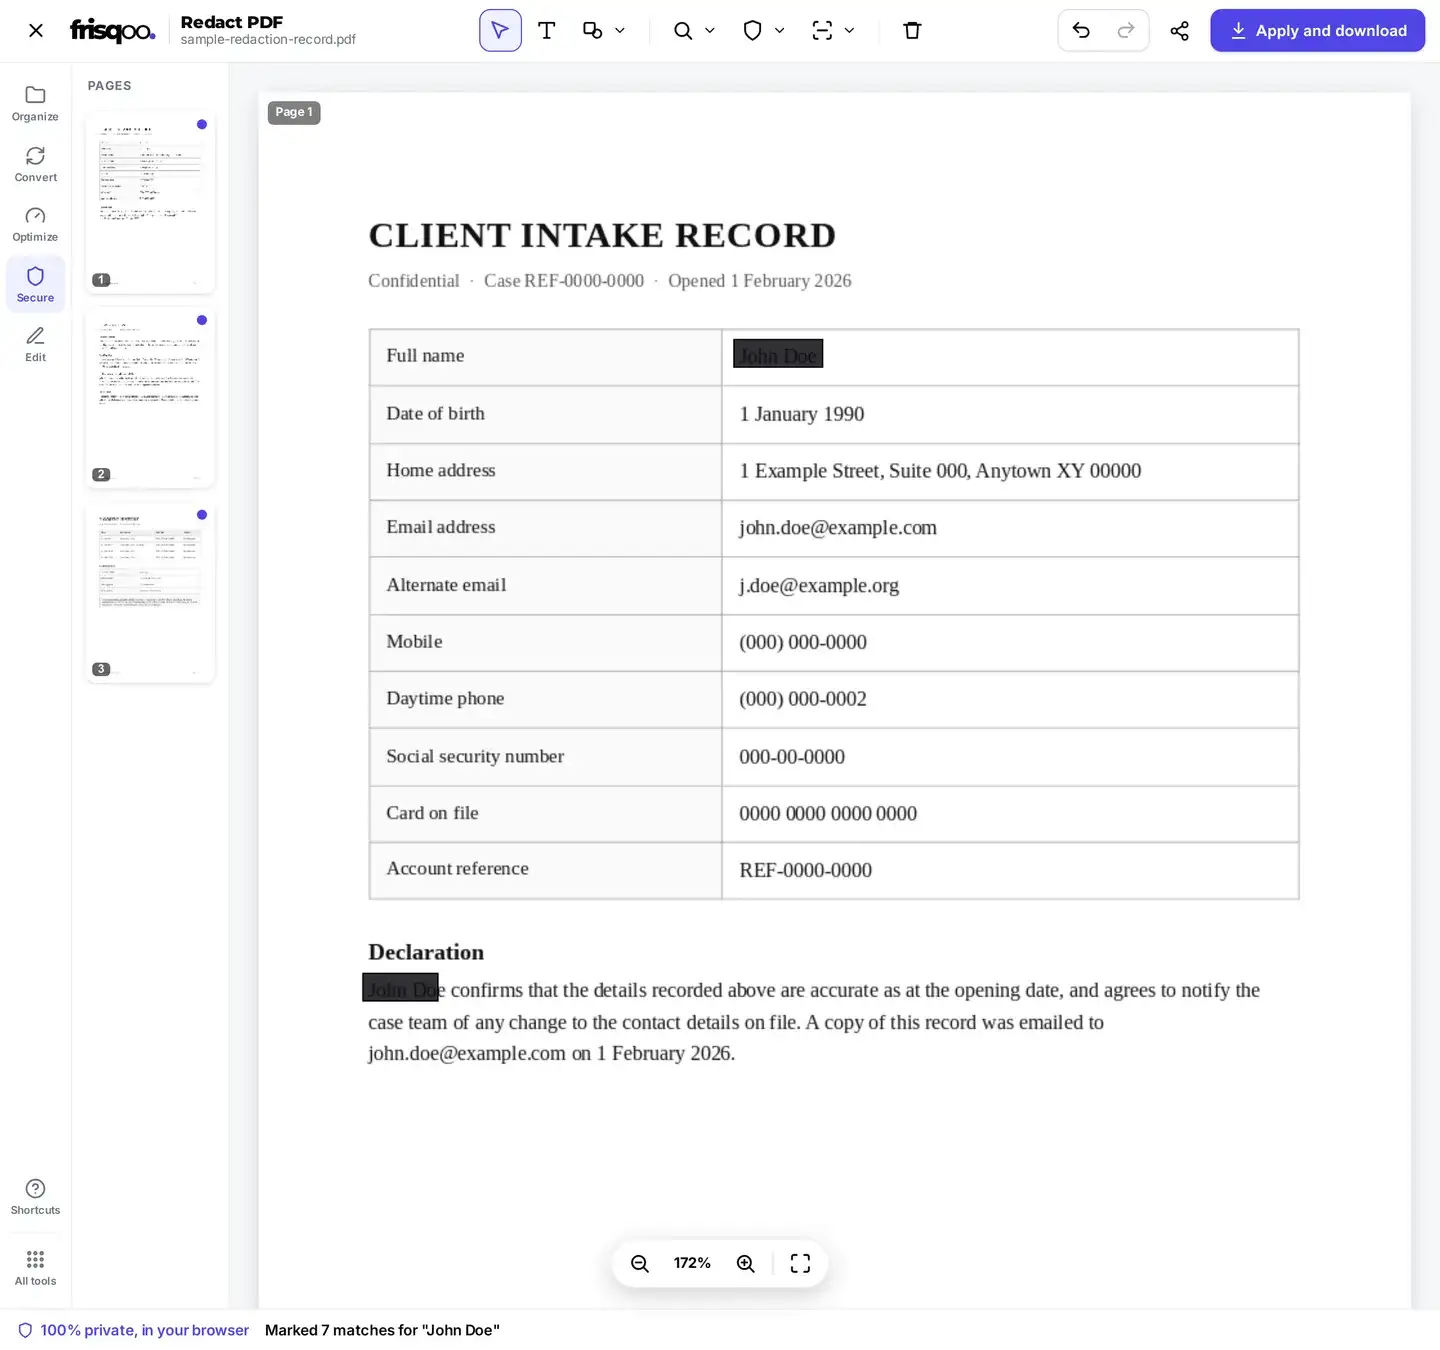The width and height of the screenshot is (1440, 1350).
Task: Click the 'Card on file' label cell
Action: (x=546, y=814)
